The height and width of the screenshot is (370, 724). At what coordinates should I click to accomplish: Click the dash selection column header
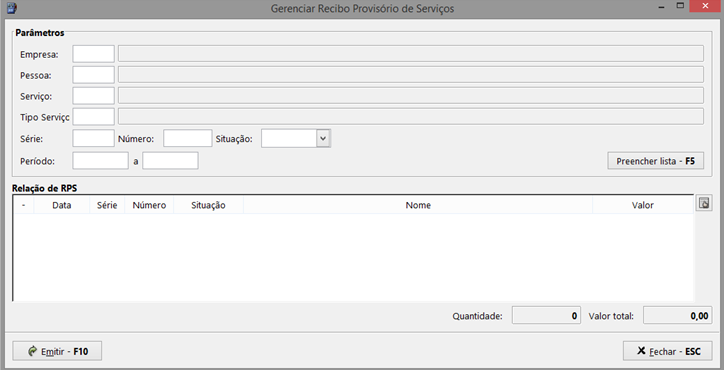24,206
